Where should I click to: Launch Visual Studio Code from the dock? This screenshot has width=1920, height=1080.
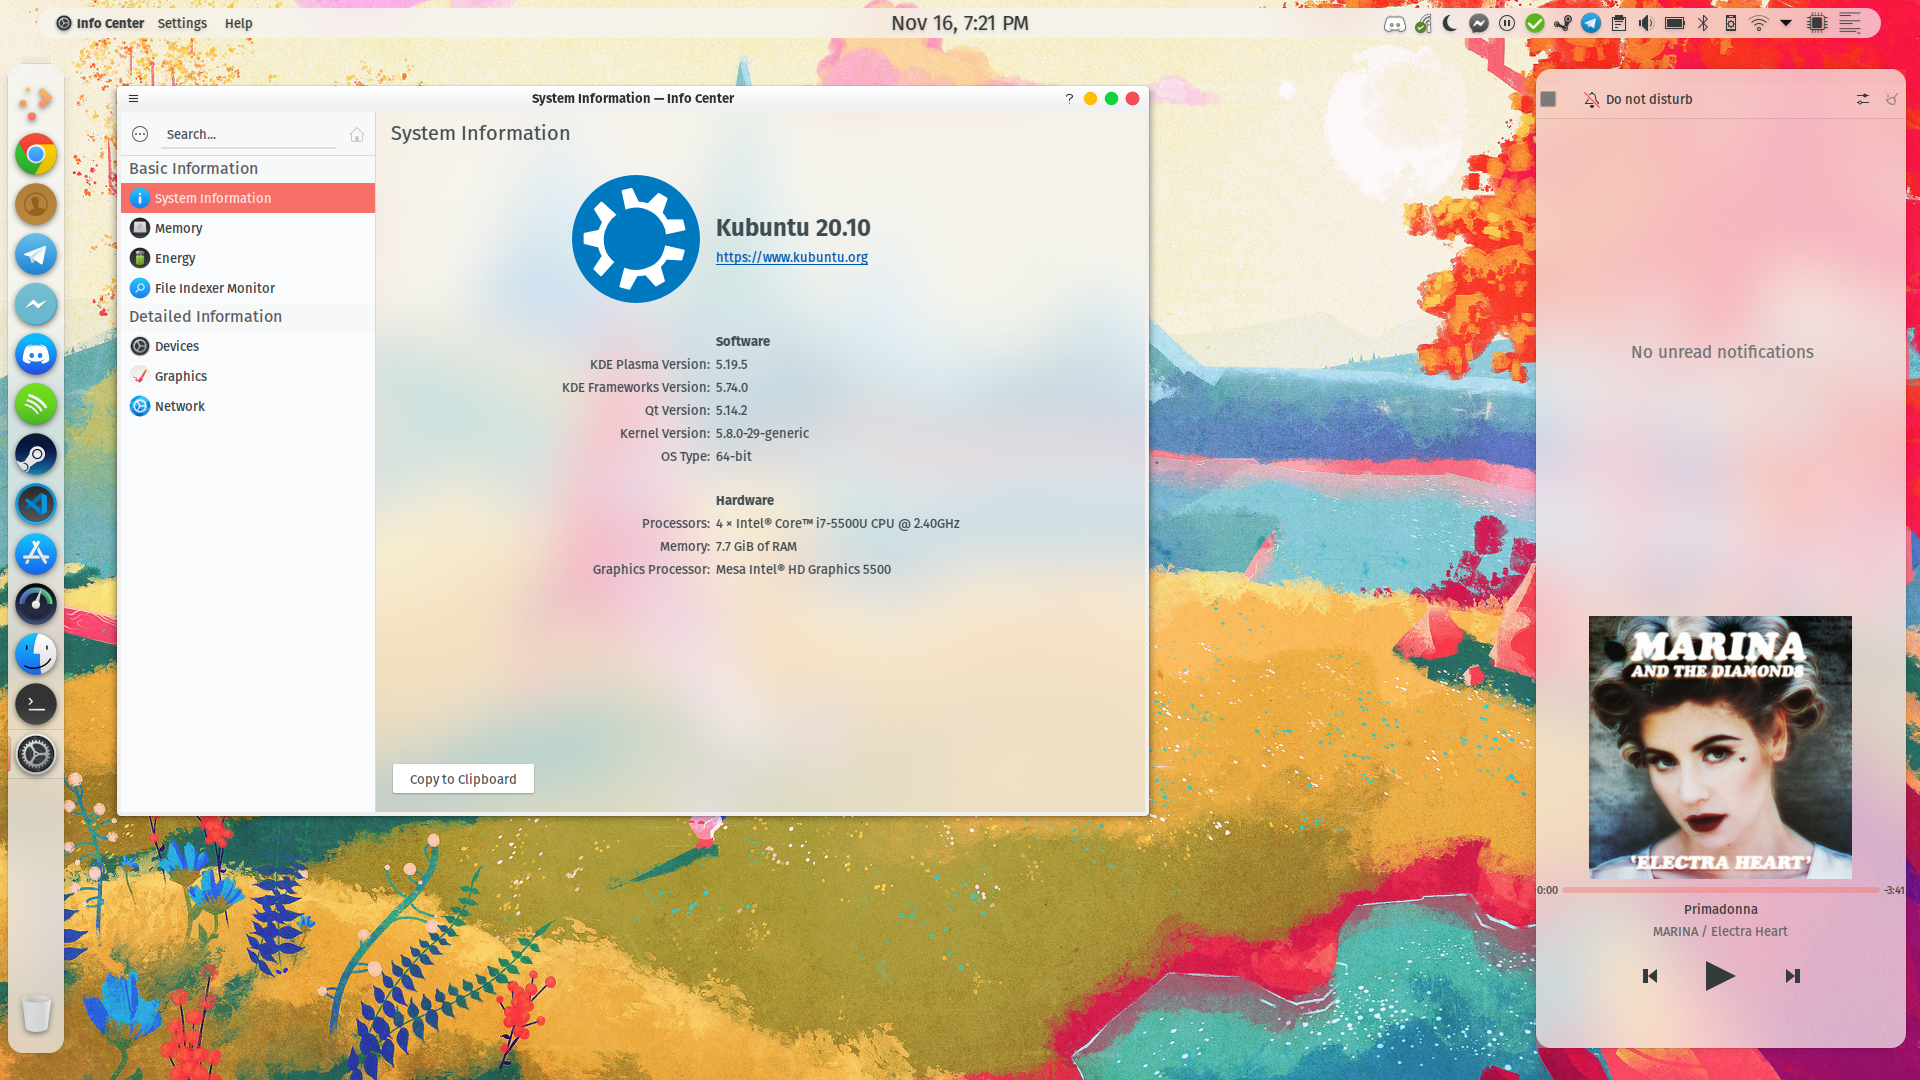36,505
